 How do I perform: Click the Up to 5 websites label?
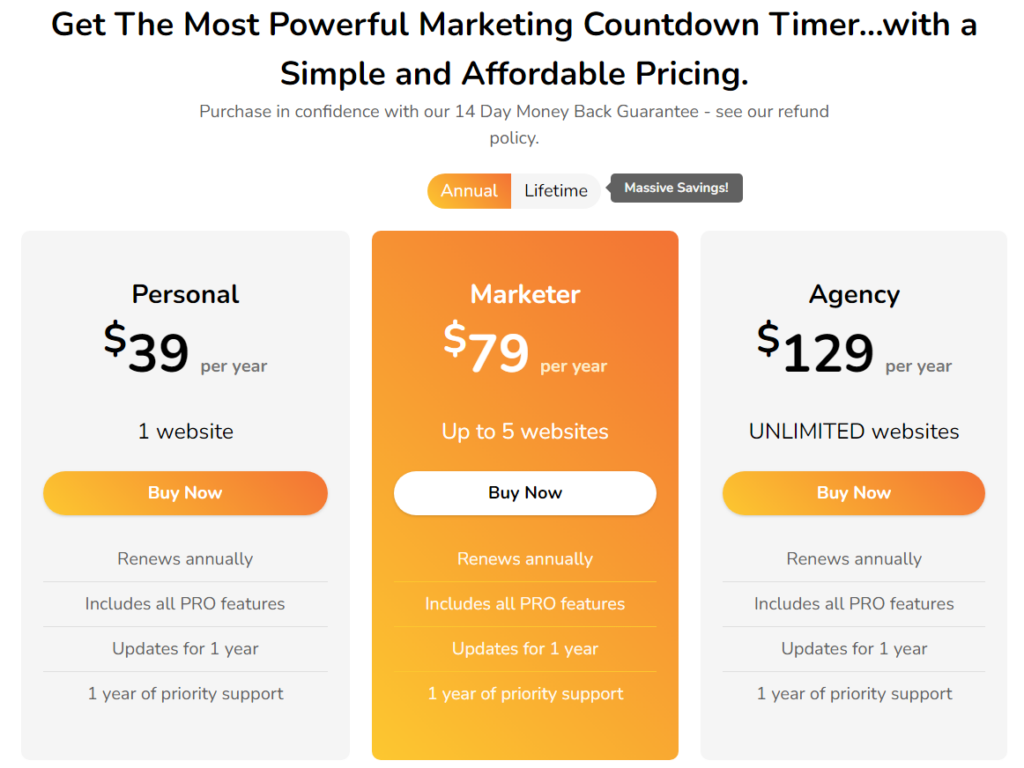click(x=525, y=431)
